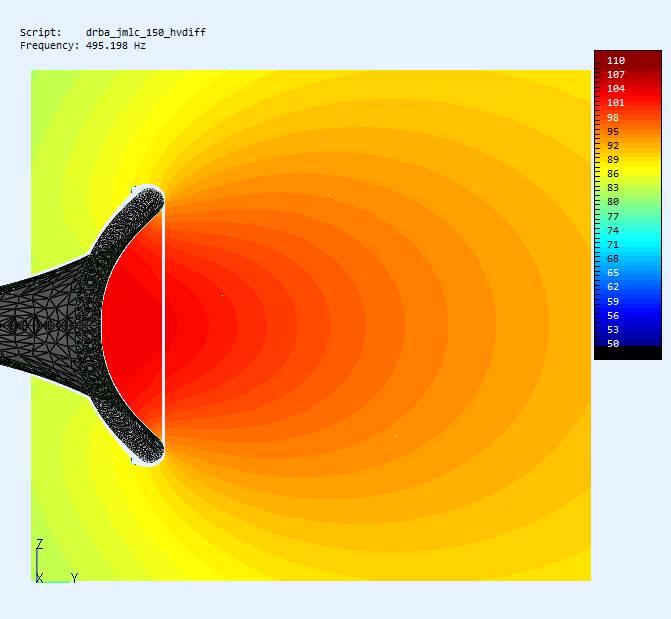
Task: Click the 68 value on color scale
Action: point(613,259)
